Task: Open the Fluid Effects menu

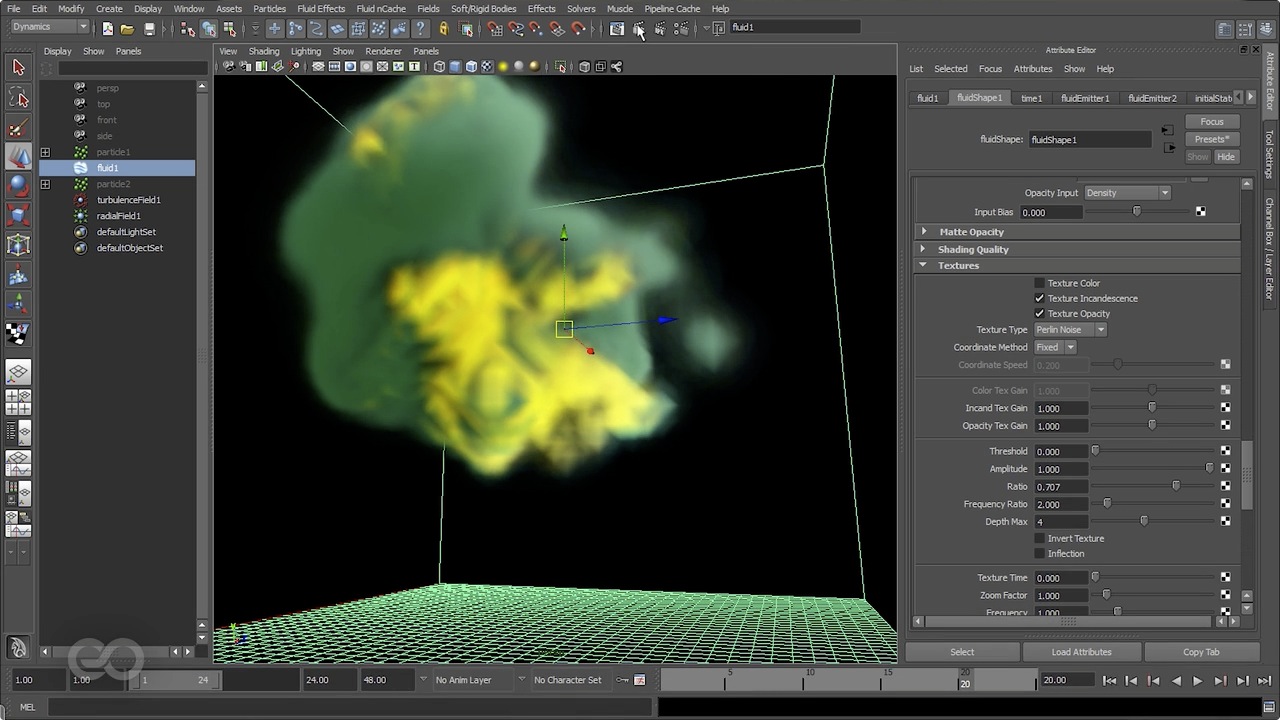Action: (x=320, y=8)
